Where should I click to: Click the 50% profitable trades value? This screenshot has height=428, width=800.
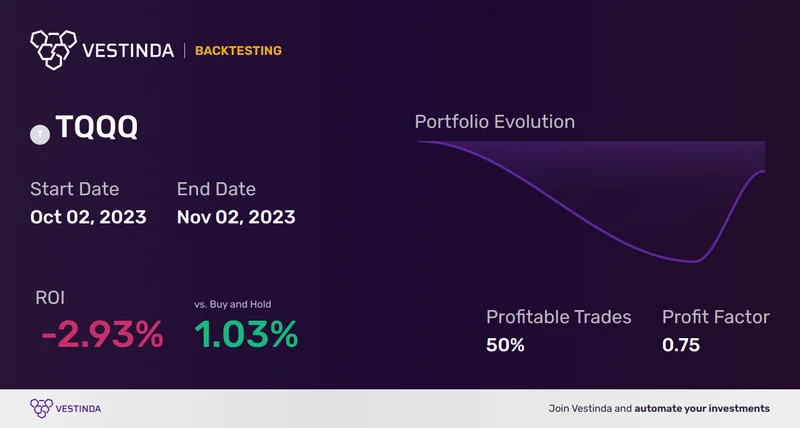coord(505,346)
